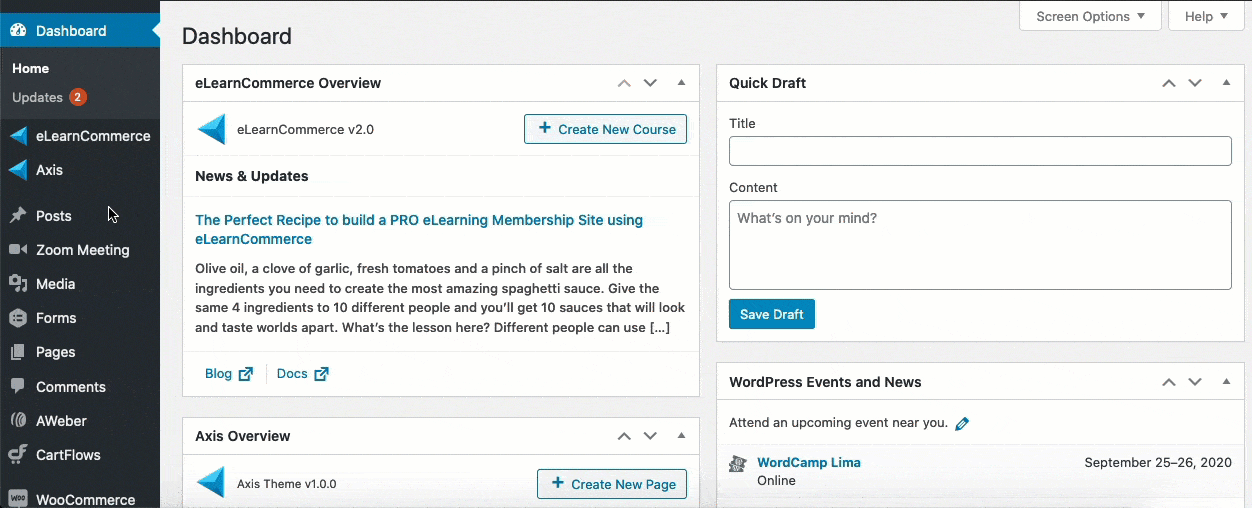Click the eLearnCommerce v2.0 logo in overview
The image size is (1252, 508).
211,129
